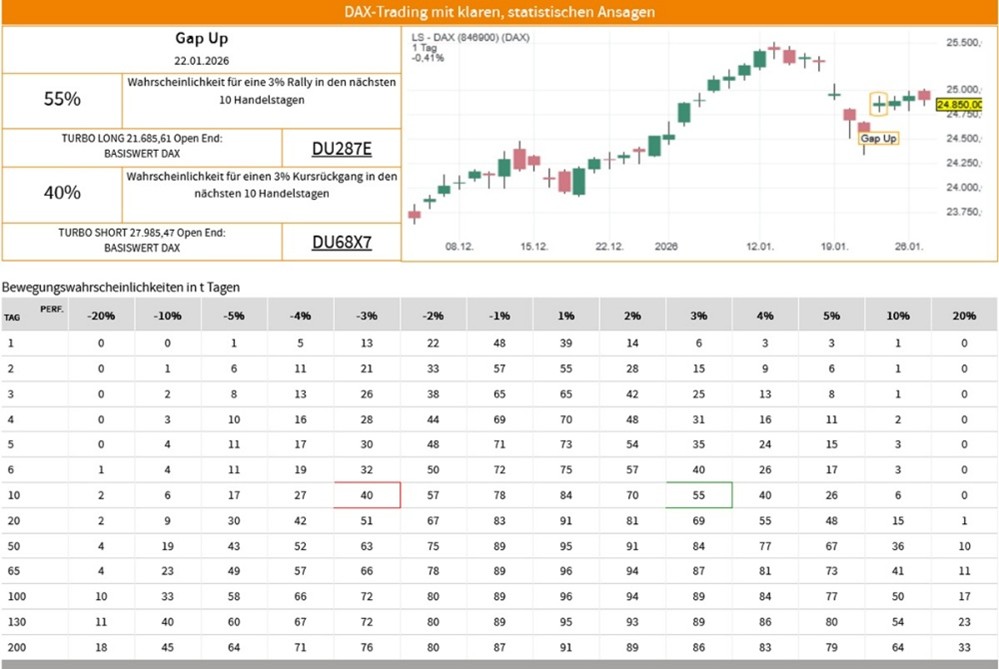Screen dimensions: 999x669
Task: Click the 20% column header
Action: [964, 315]
